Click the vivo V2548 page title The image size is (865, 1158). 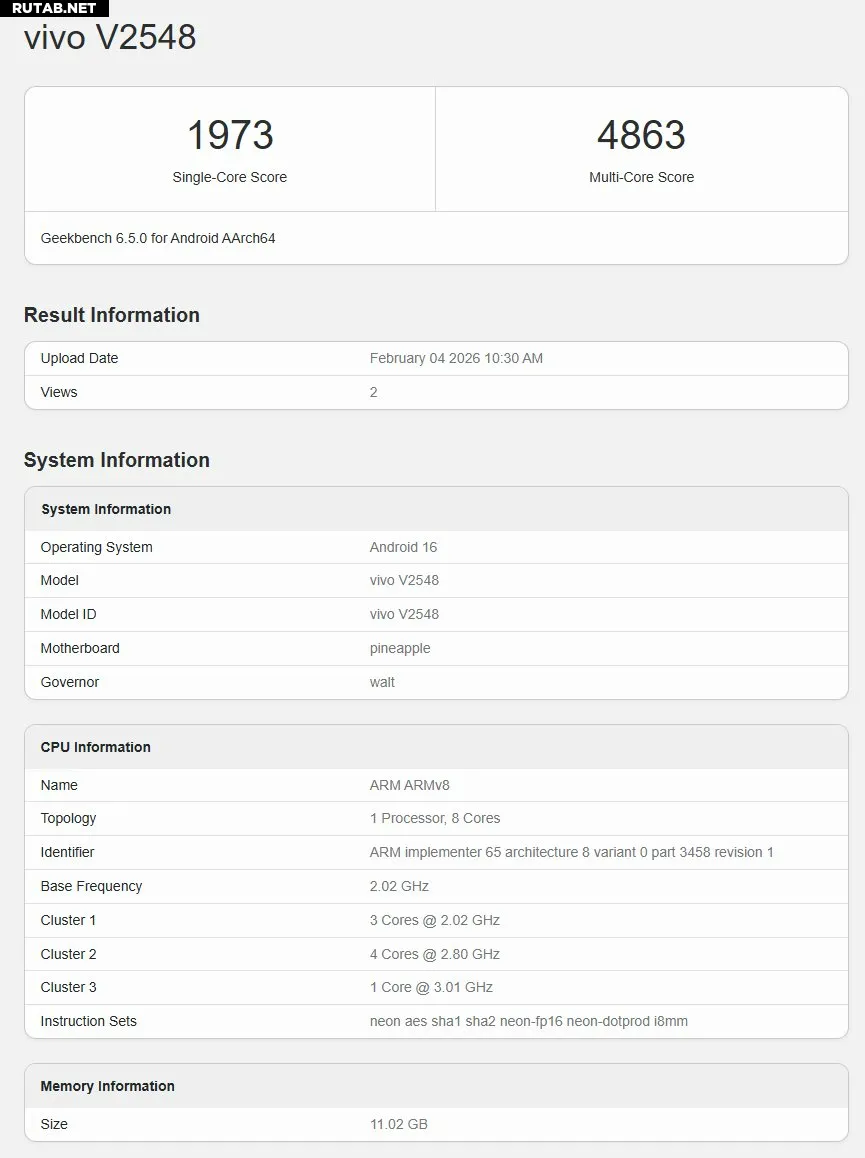(x=110, y=38)
